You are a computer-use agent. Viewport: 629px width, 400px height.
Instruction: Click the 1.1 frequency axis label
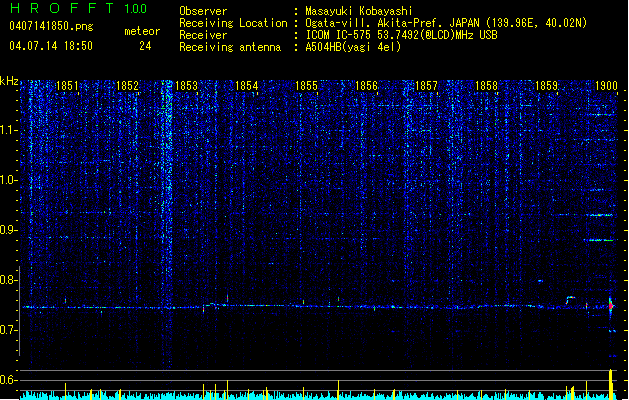(9, 130)
